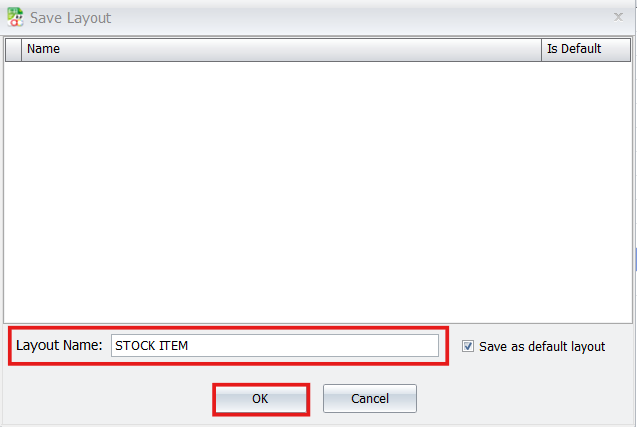Screen dimensions: 637x427
Task: Click the divider between Name and Is Default headers
Action: (541, 49)
